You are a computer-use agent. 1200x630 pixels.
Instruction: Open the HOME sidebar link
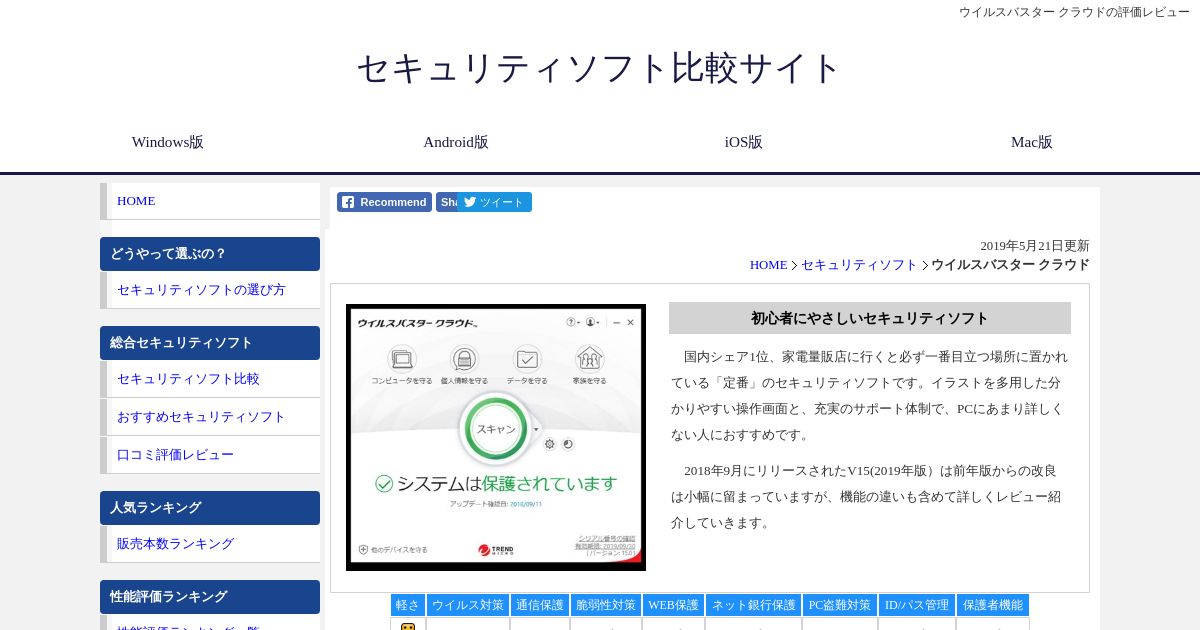tap(210, 201)
